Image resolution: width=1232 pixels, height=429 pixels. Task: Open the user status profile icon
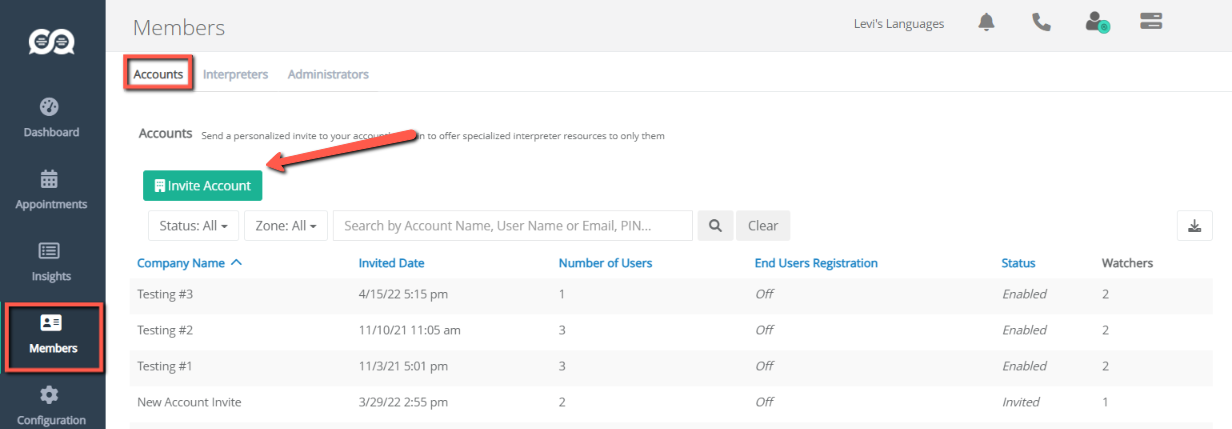(x=1097, y=23)
